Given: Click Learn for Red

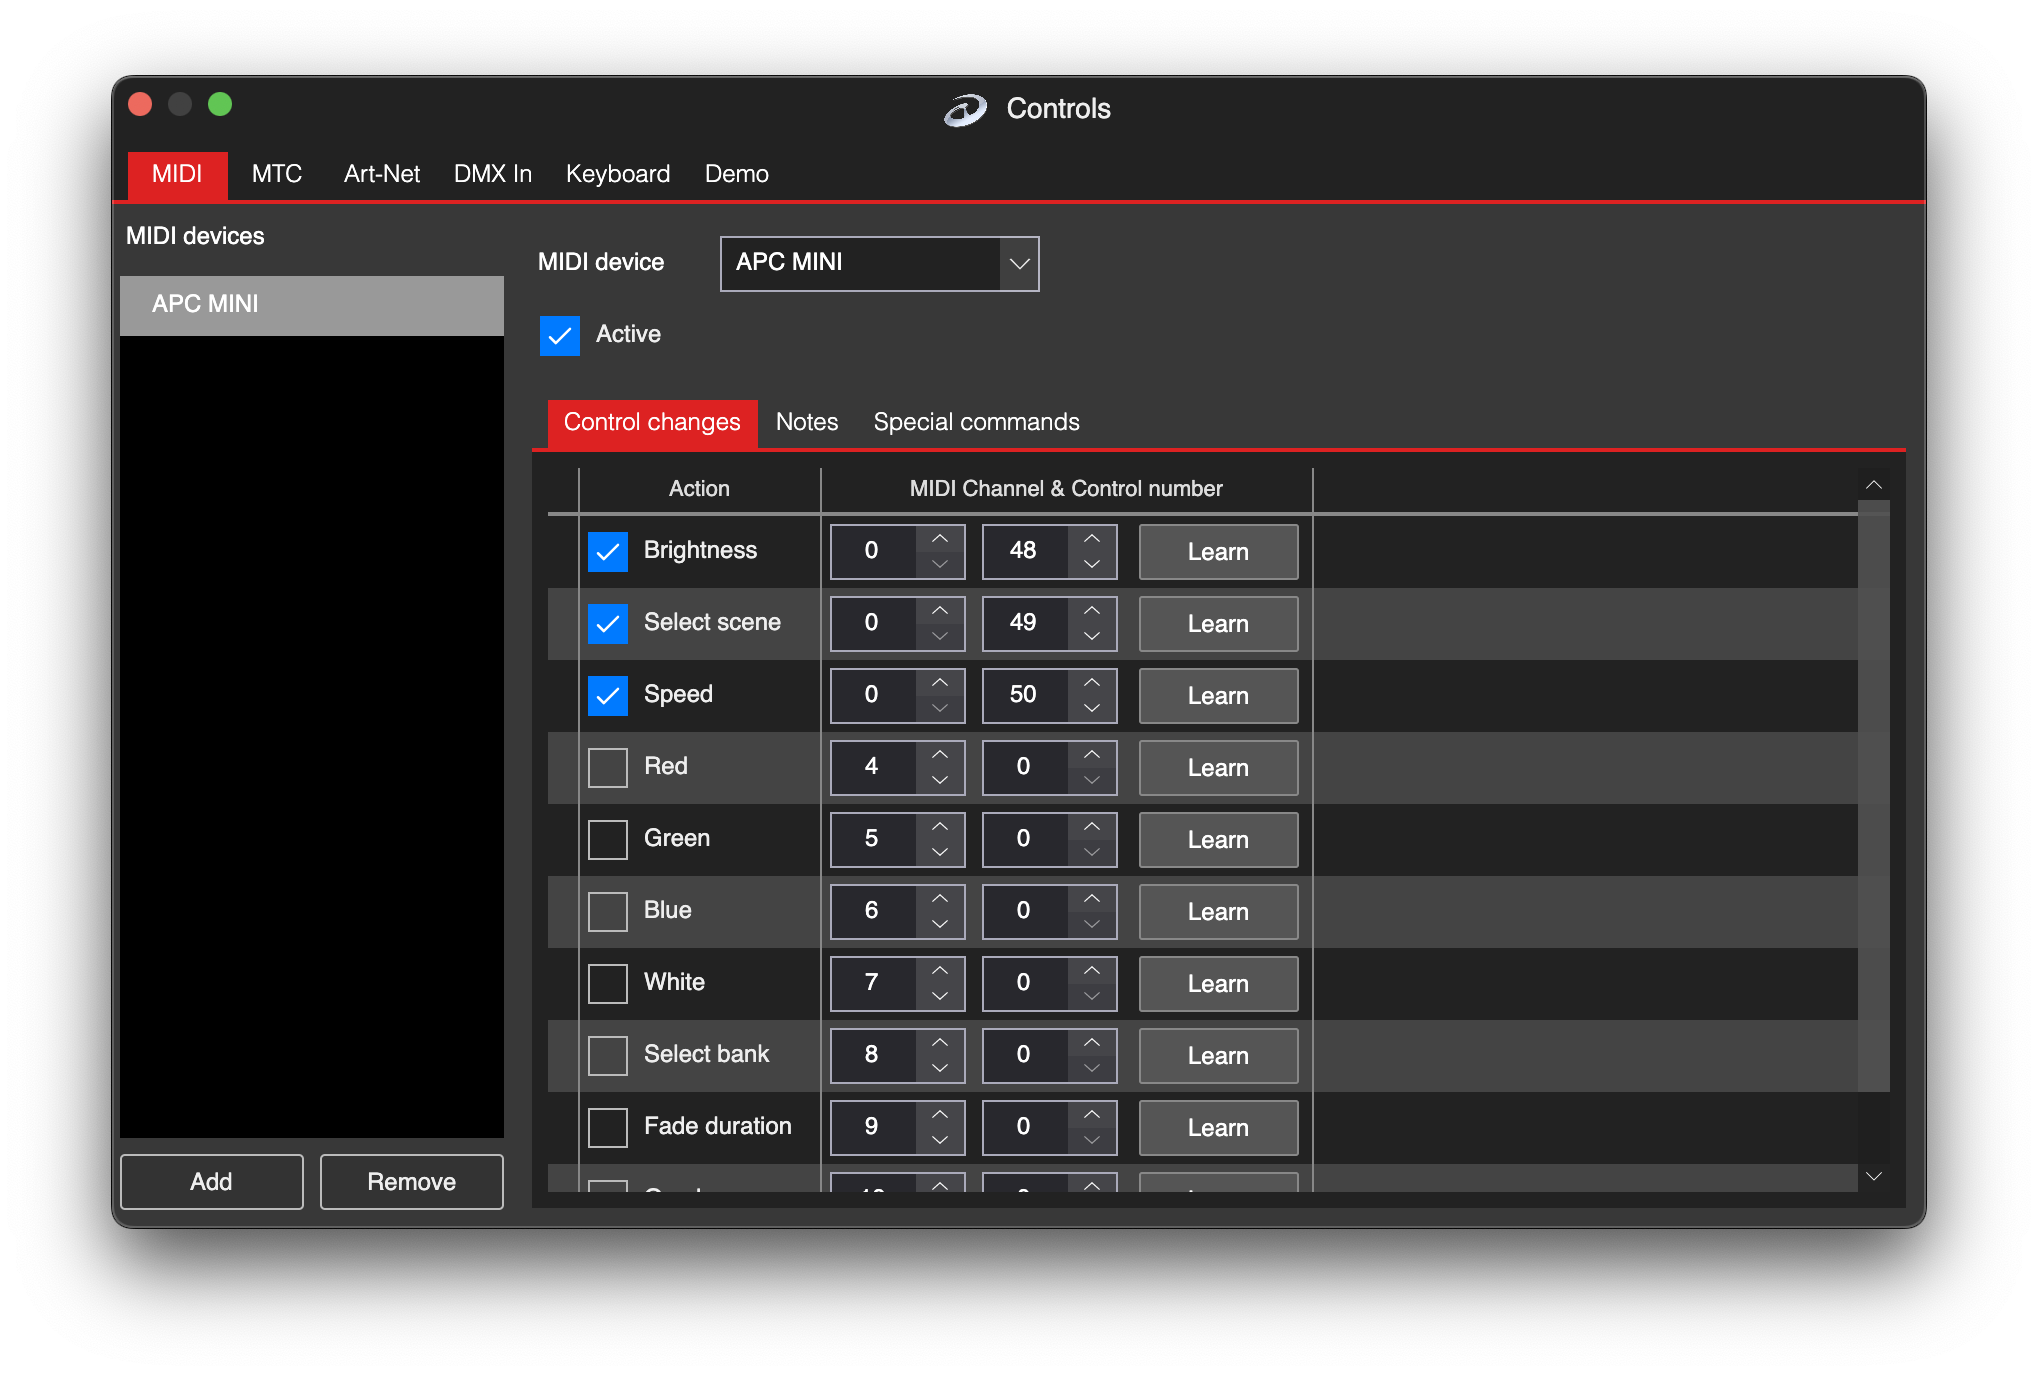Looking at the screenshot, I should (x=1218, y=767).
